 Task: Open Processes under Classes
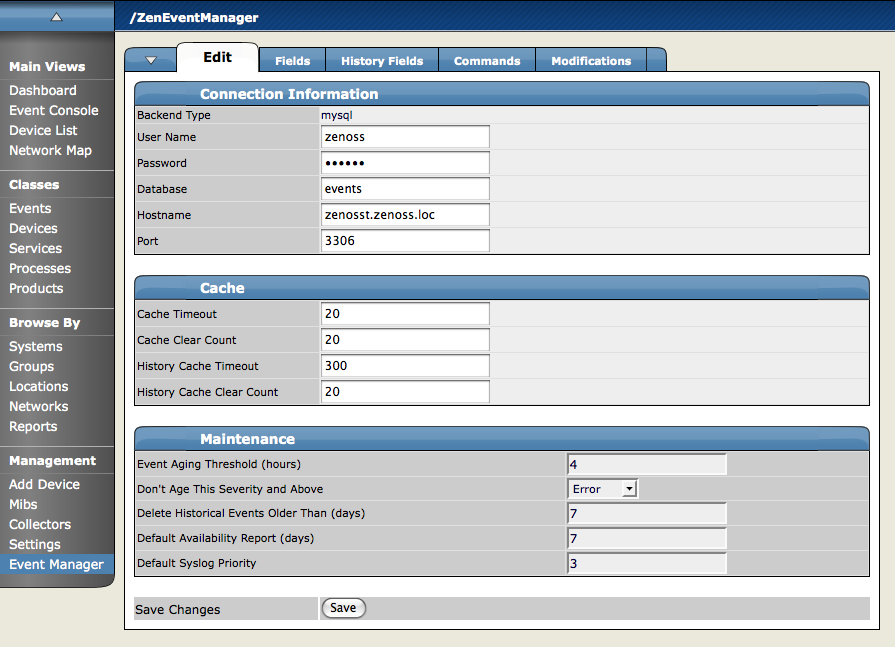[40, 268]
